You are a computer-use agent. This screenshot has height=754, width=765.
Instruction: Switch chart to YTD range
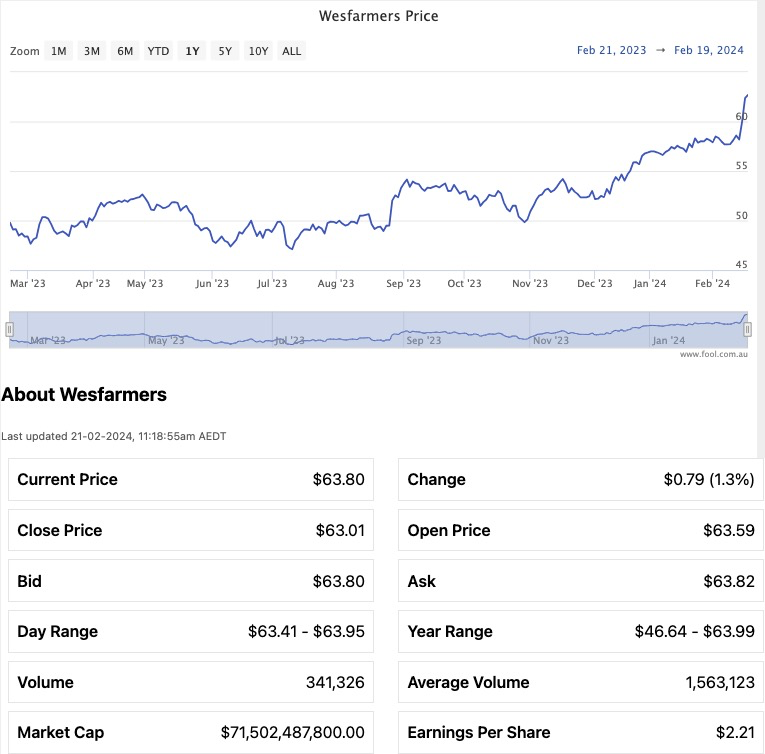(158, 51)
